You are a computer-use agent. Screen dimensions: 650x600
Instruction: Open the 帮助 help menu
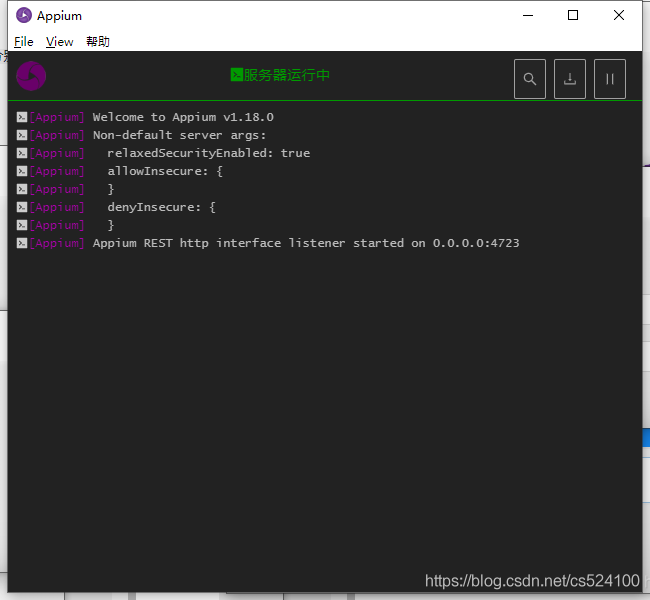coord(98,41)
